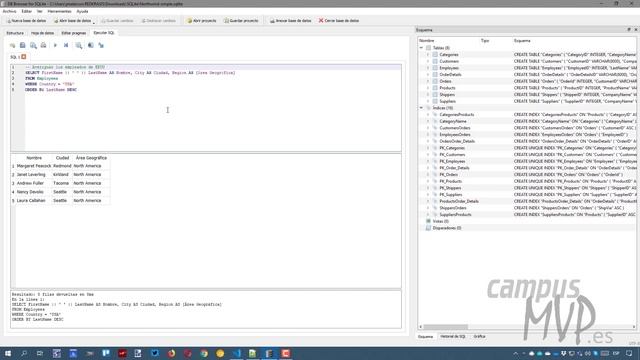The height and width of the screenshot is (360, 640).
Task: Click the Categories table icon
Action: (435, 55)
